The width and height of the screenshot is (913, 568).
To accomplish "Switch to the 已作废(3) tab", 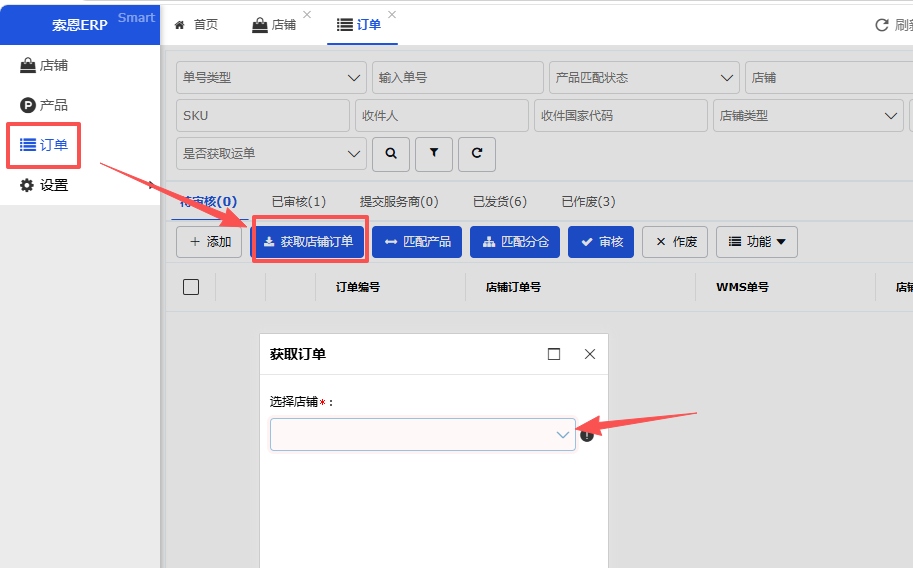I will pyautogui.click(x=588, y=202).
